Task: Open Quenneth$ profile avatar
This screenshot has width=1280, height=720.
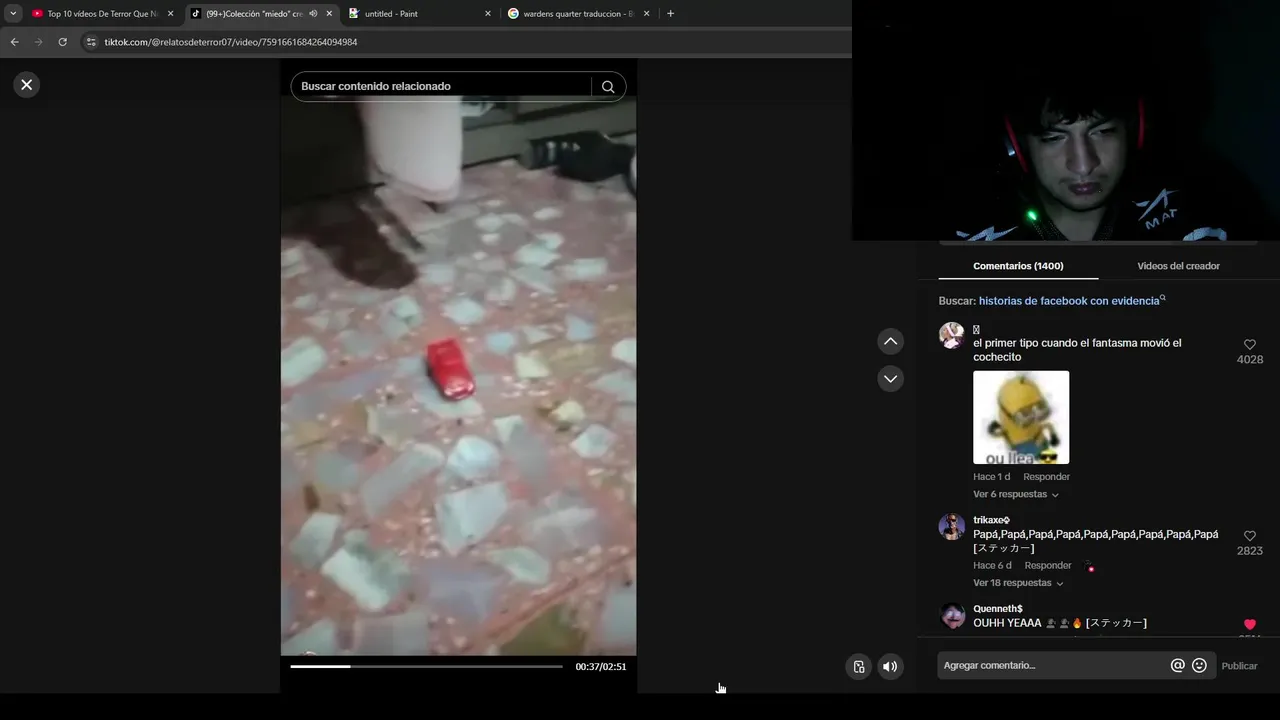Action: (x=952, y=615)
